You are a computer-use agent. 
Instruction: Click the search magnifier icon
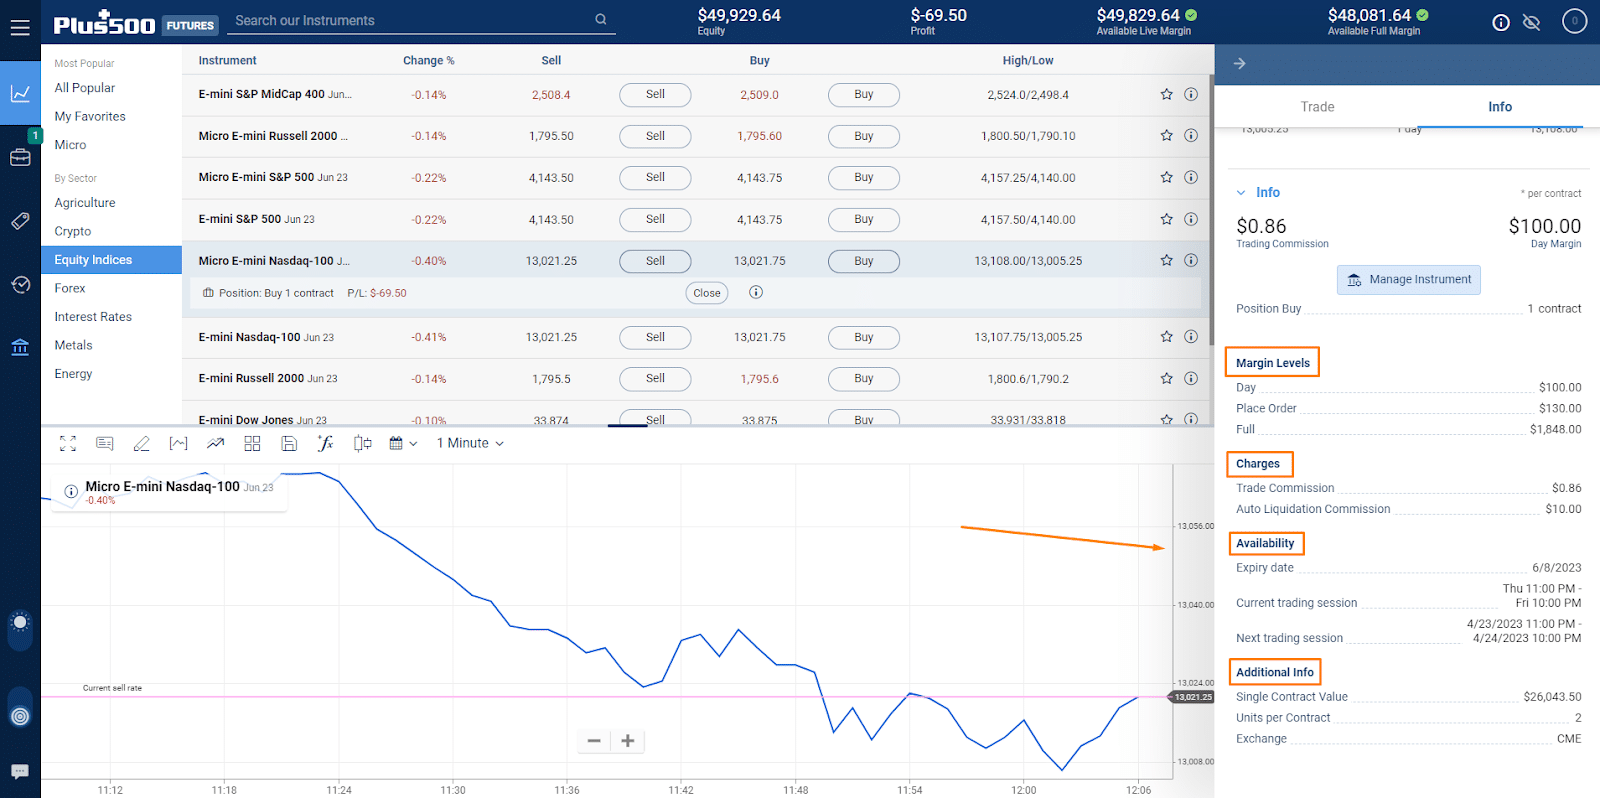(601, 19)
